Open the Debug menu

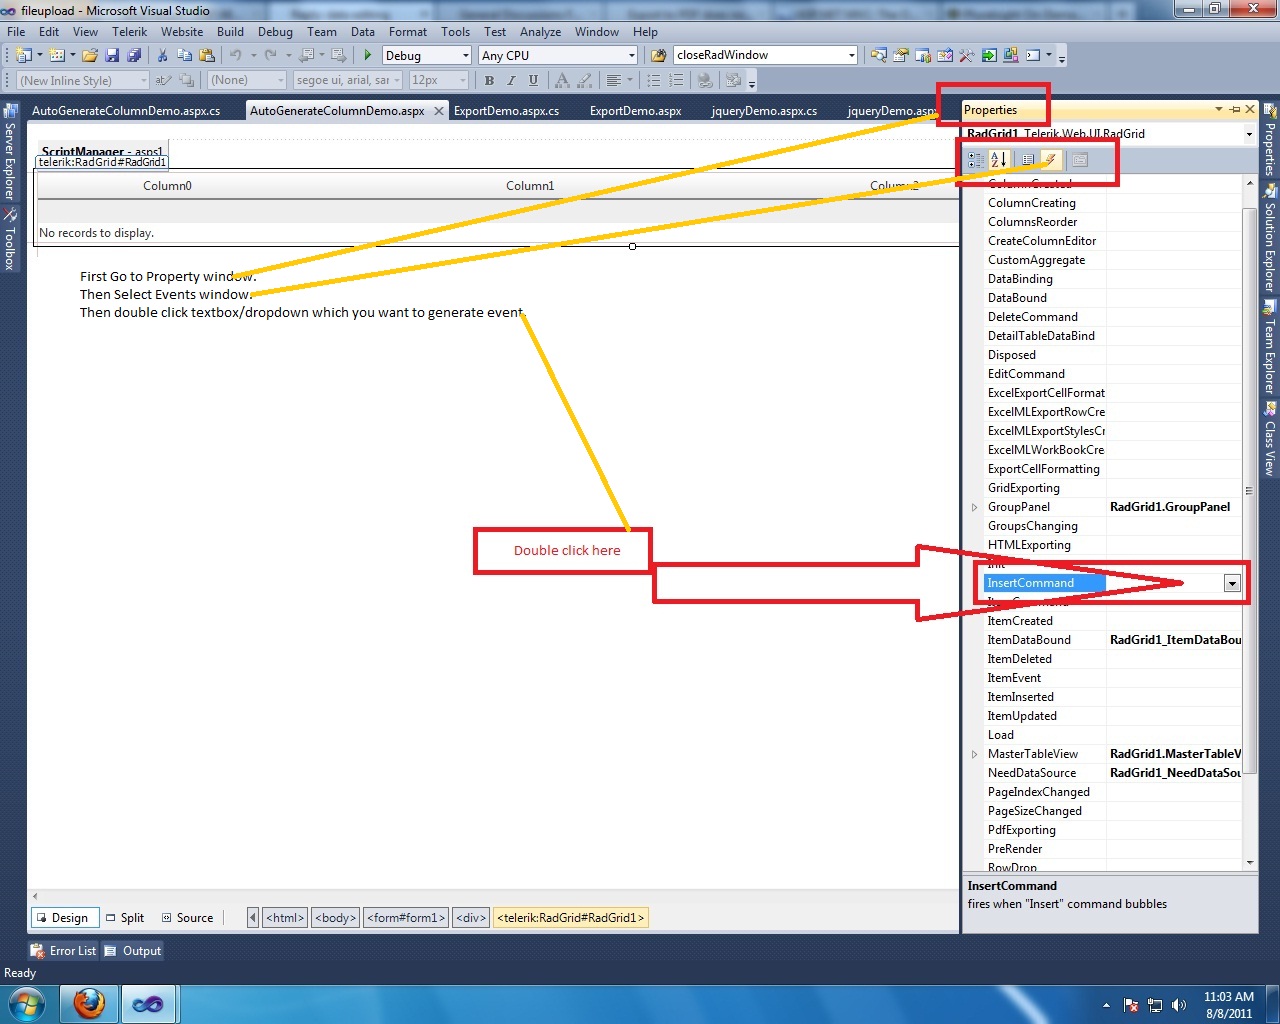click(275, 32)
